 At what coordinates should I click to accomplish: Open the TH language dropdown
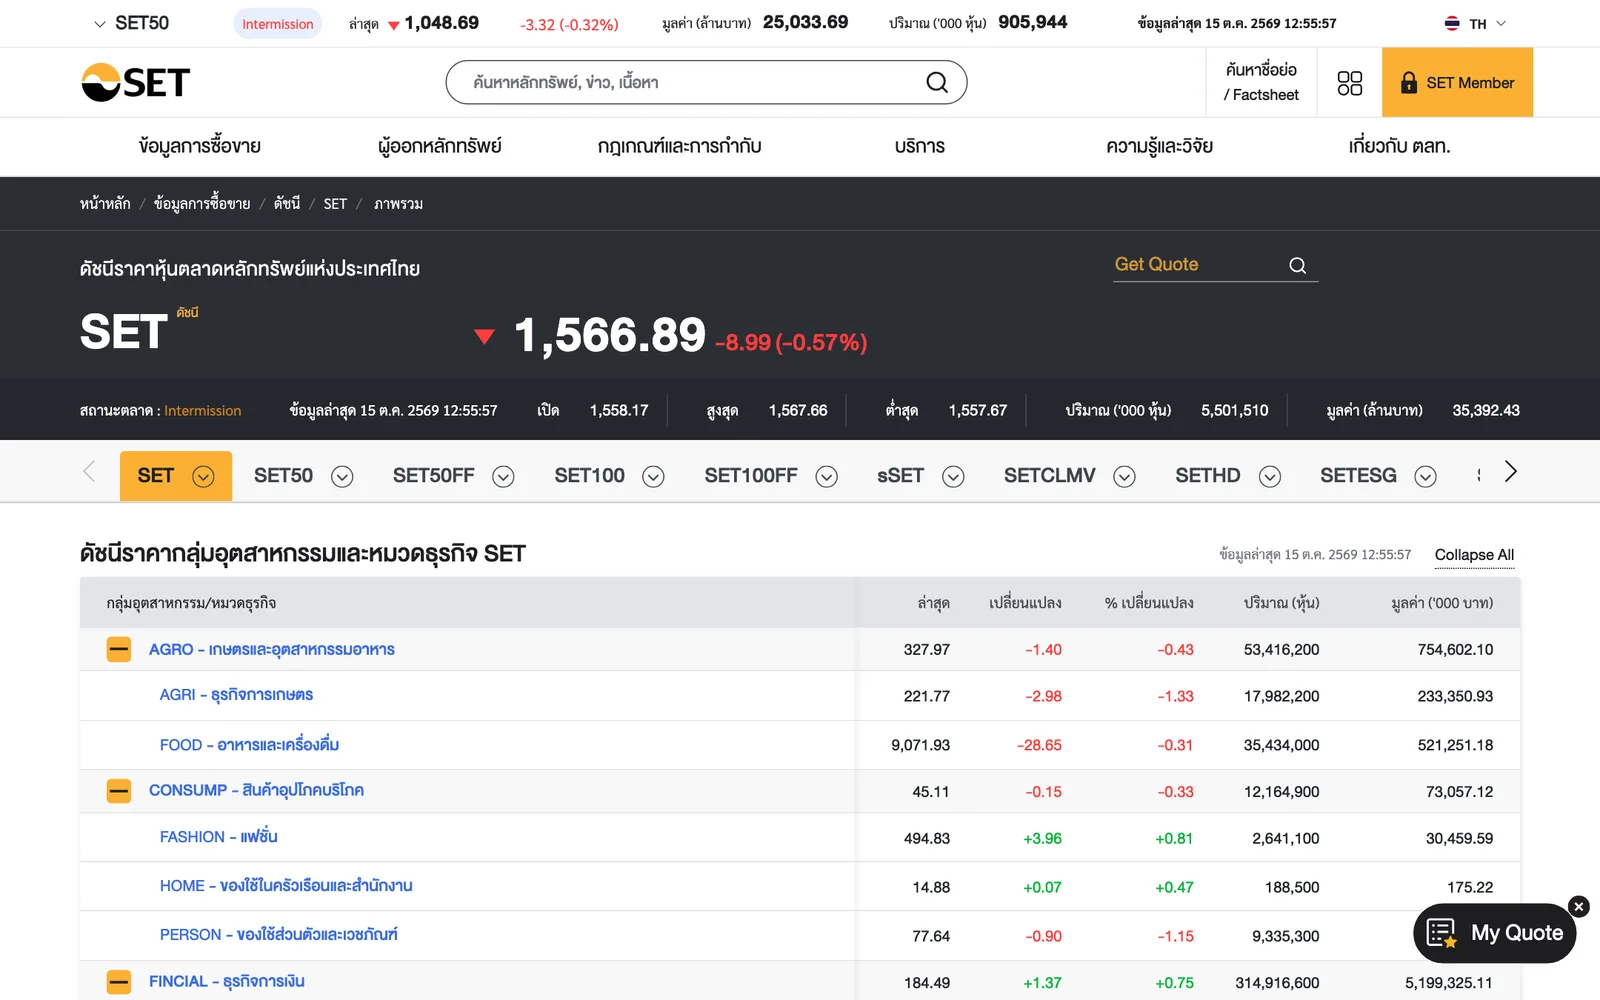coord(1487,23)
